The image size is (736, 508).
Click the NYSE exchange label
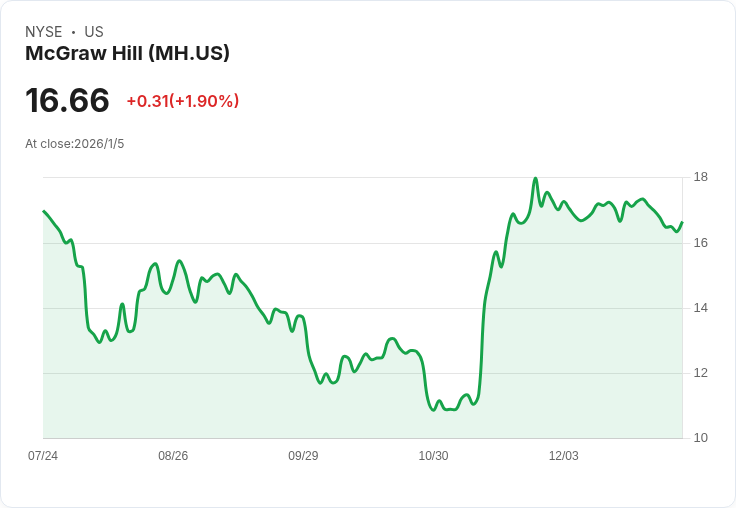coord(43,31)
